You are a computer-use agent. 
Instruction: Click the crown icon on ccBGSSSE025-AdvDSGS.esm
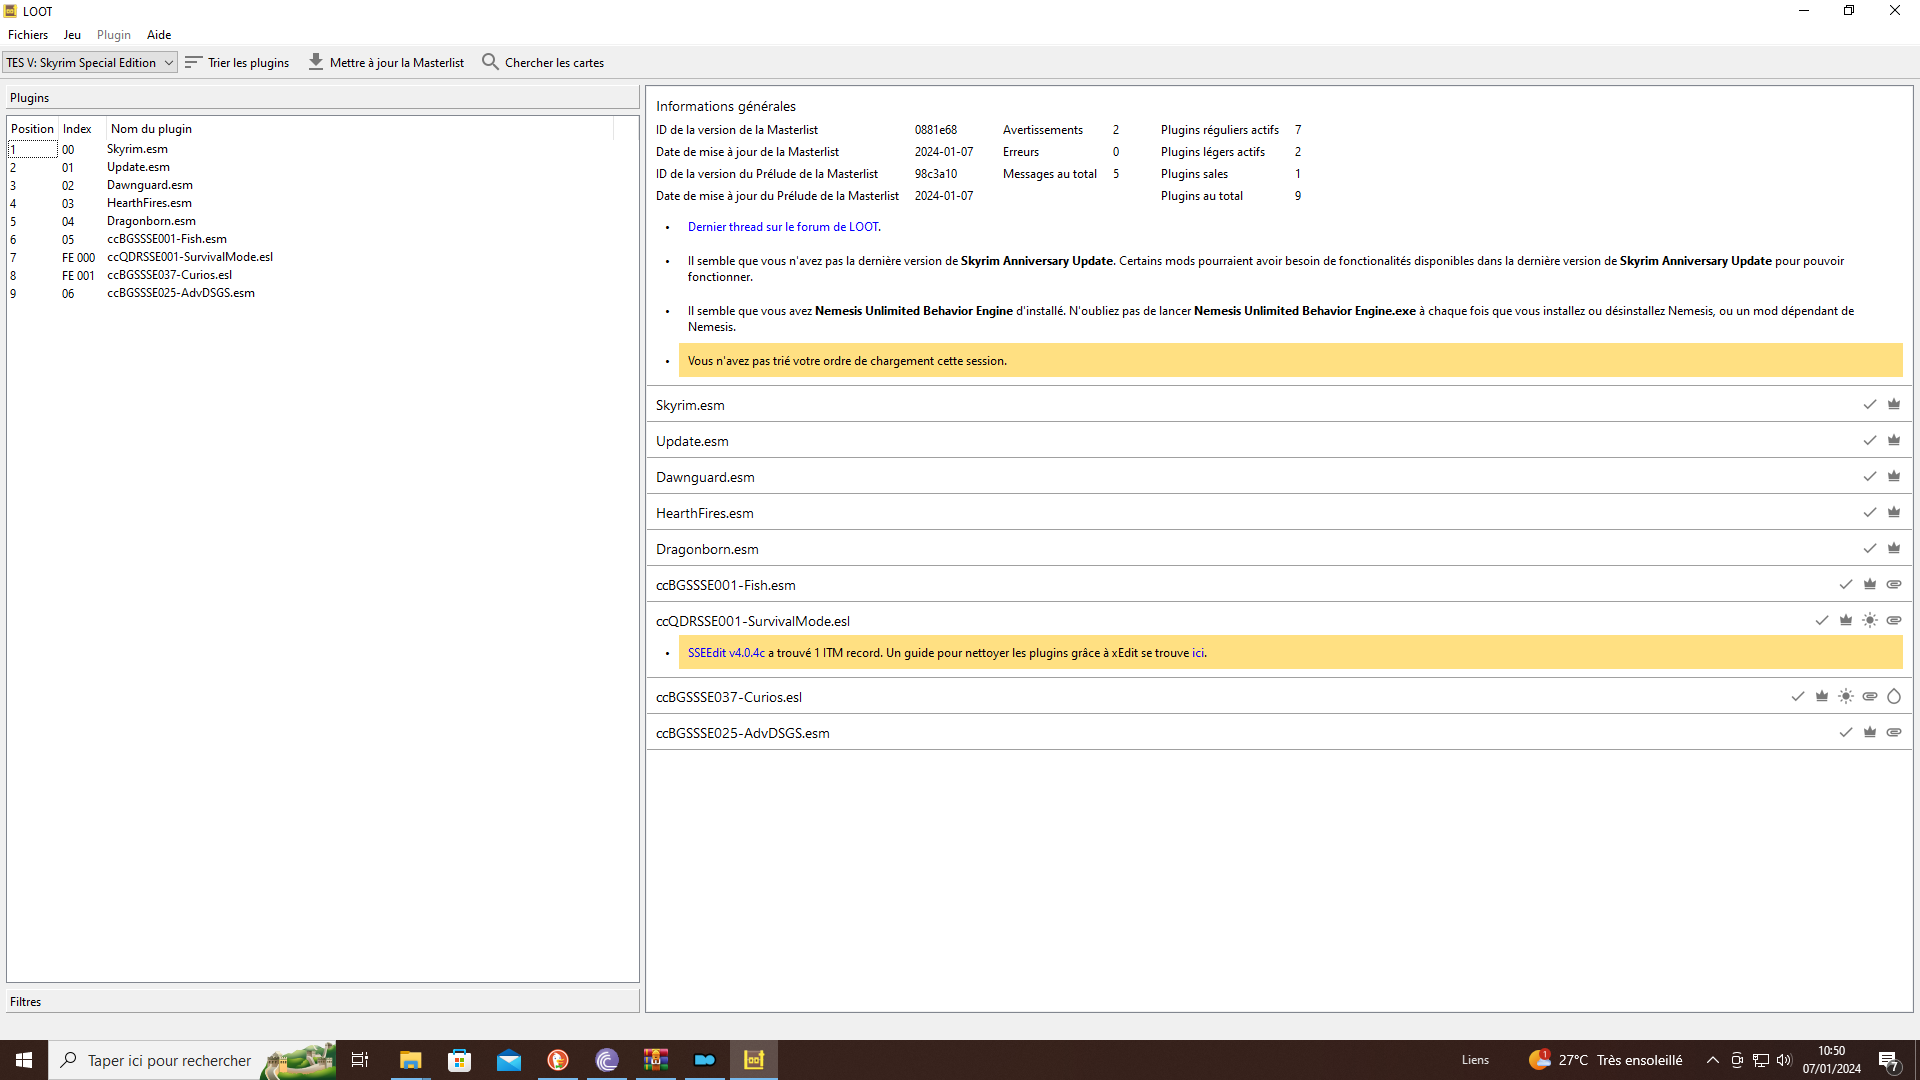pos(1870,732)
